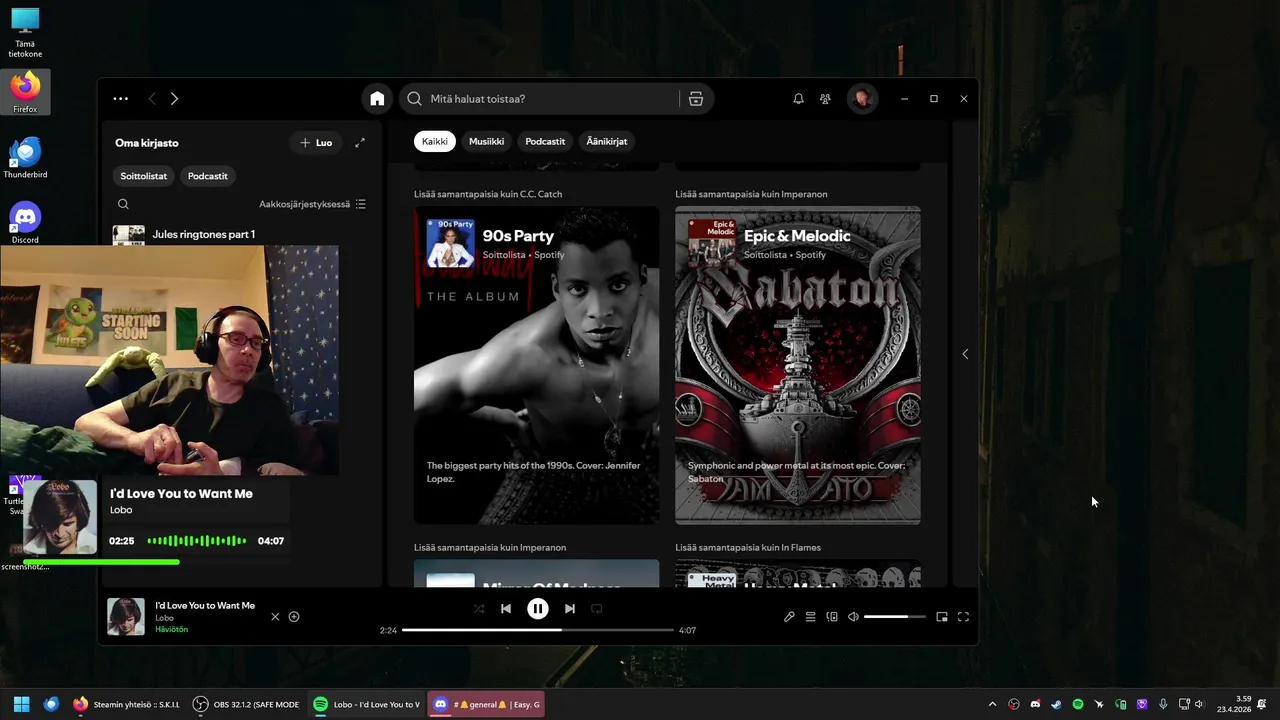This screenshot has height=720, width=1280.
Task: Skip to previous track
Action: (x=506, y=608)
